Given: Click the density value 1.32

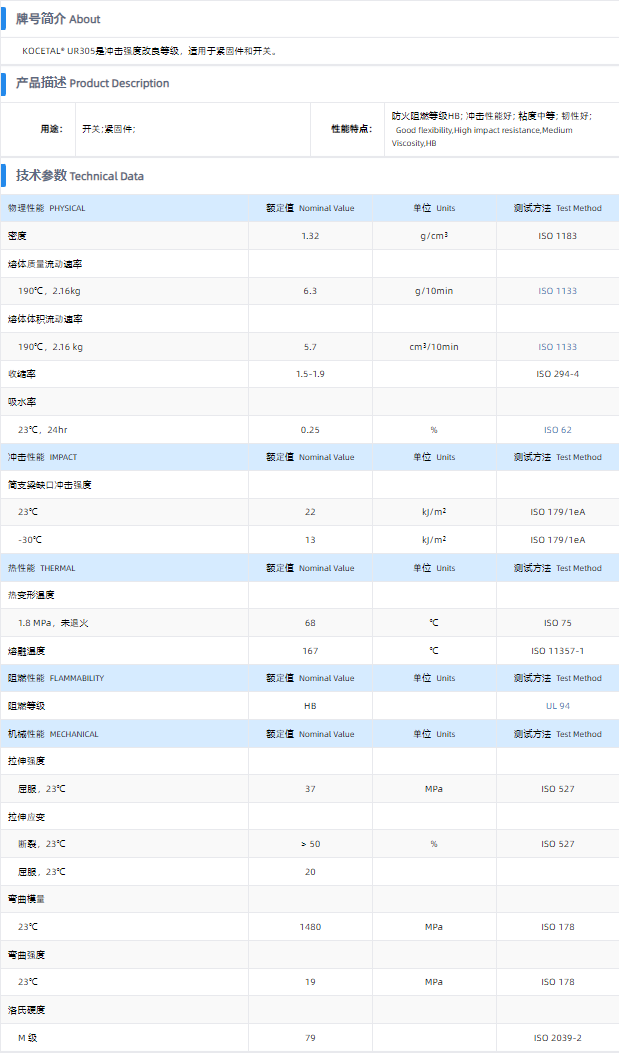Looking at the screenshot, I should (310, 236).
